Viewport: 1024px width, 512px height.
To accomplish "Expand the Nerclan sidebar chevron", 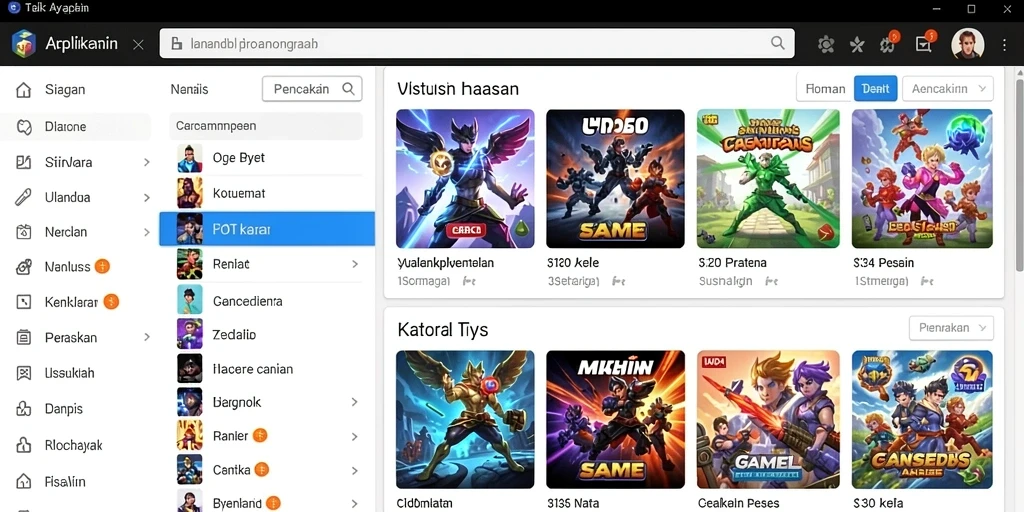I will [x=147, y=232].
